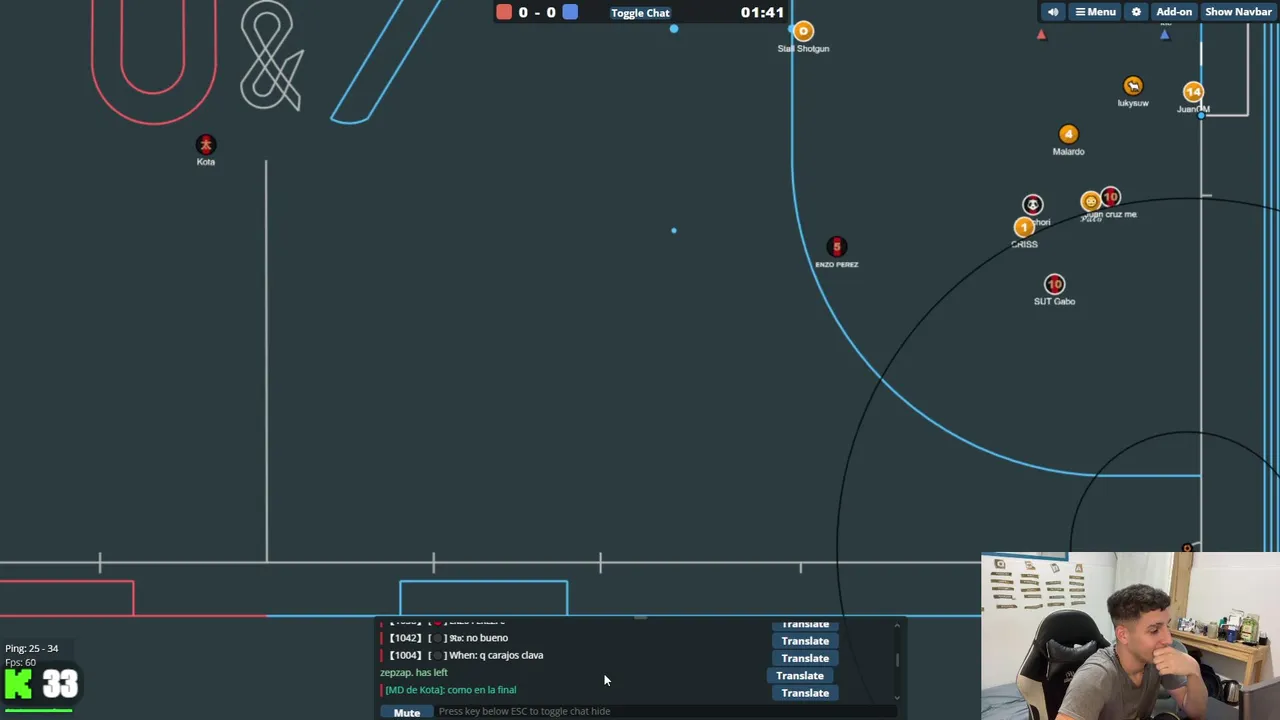This screenshot has height=720, width=1280.
Task: Click the 'Fps: 60' readout
Action: 20,662
